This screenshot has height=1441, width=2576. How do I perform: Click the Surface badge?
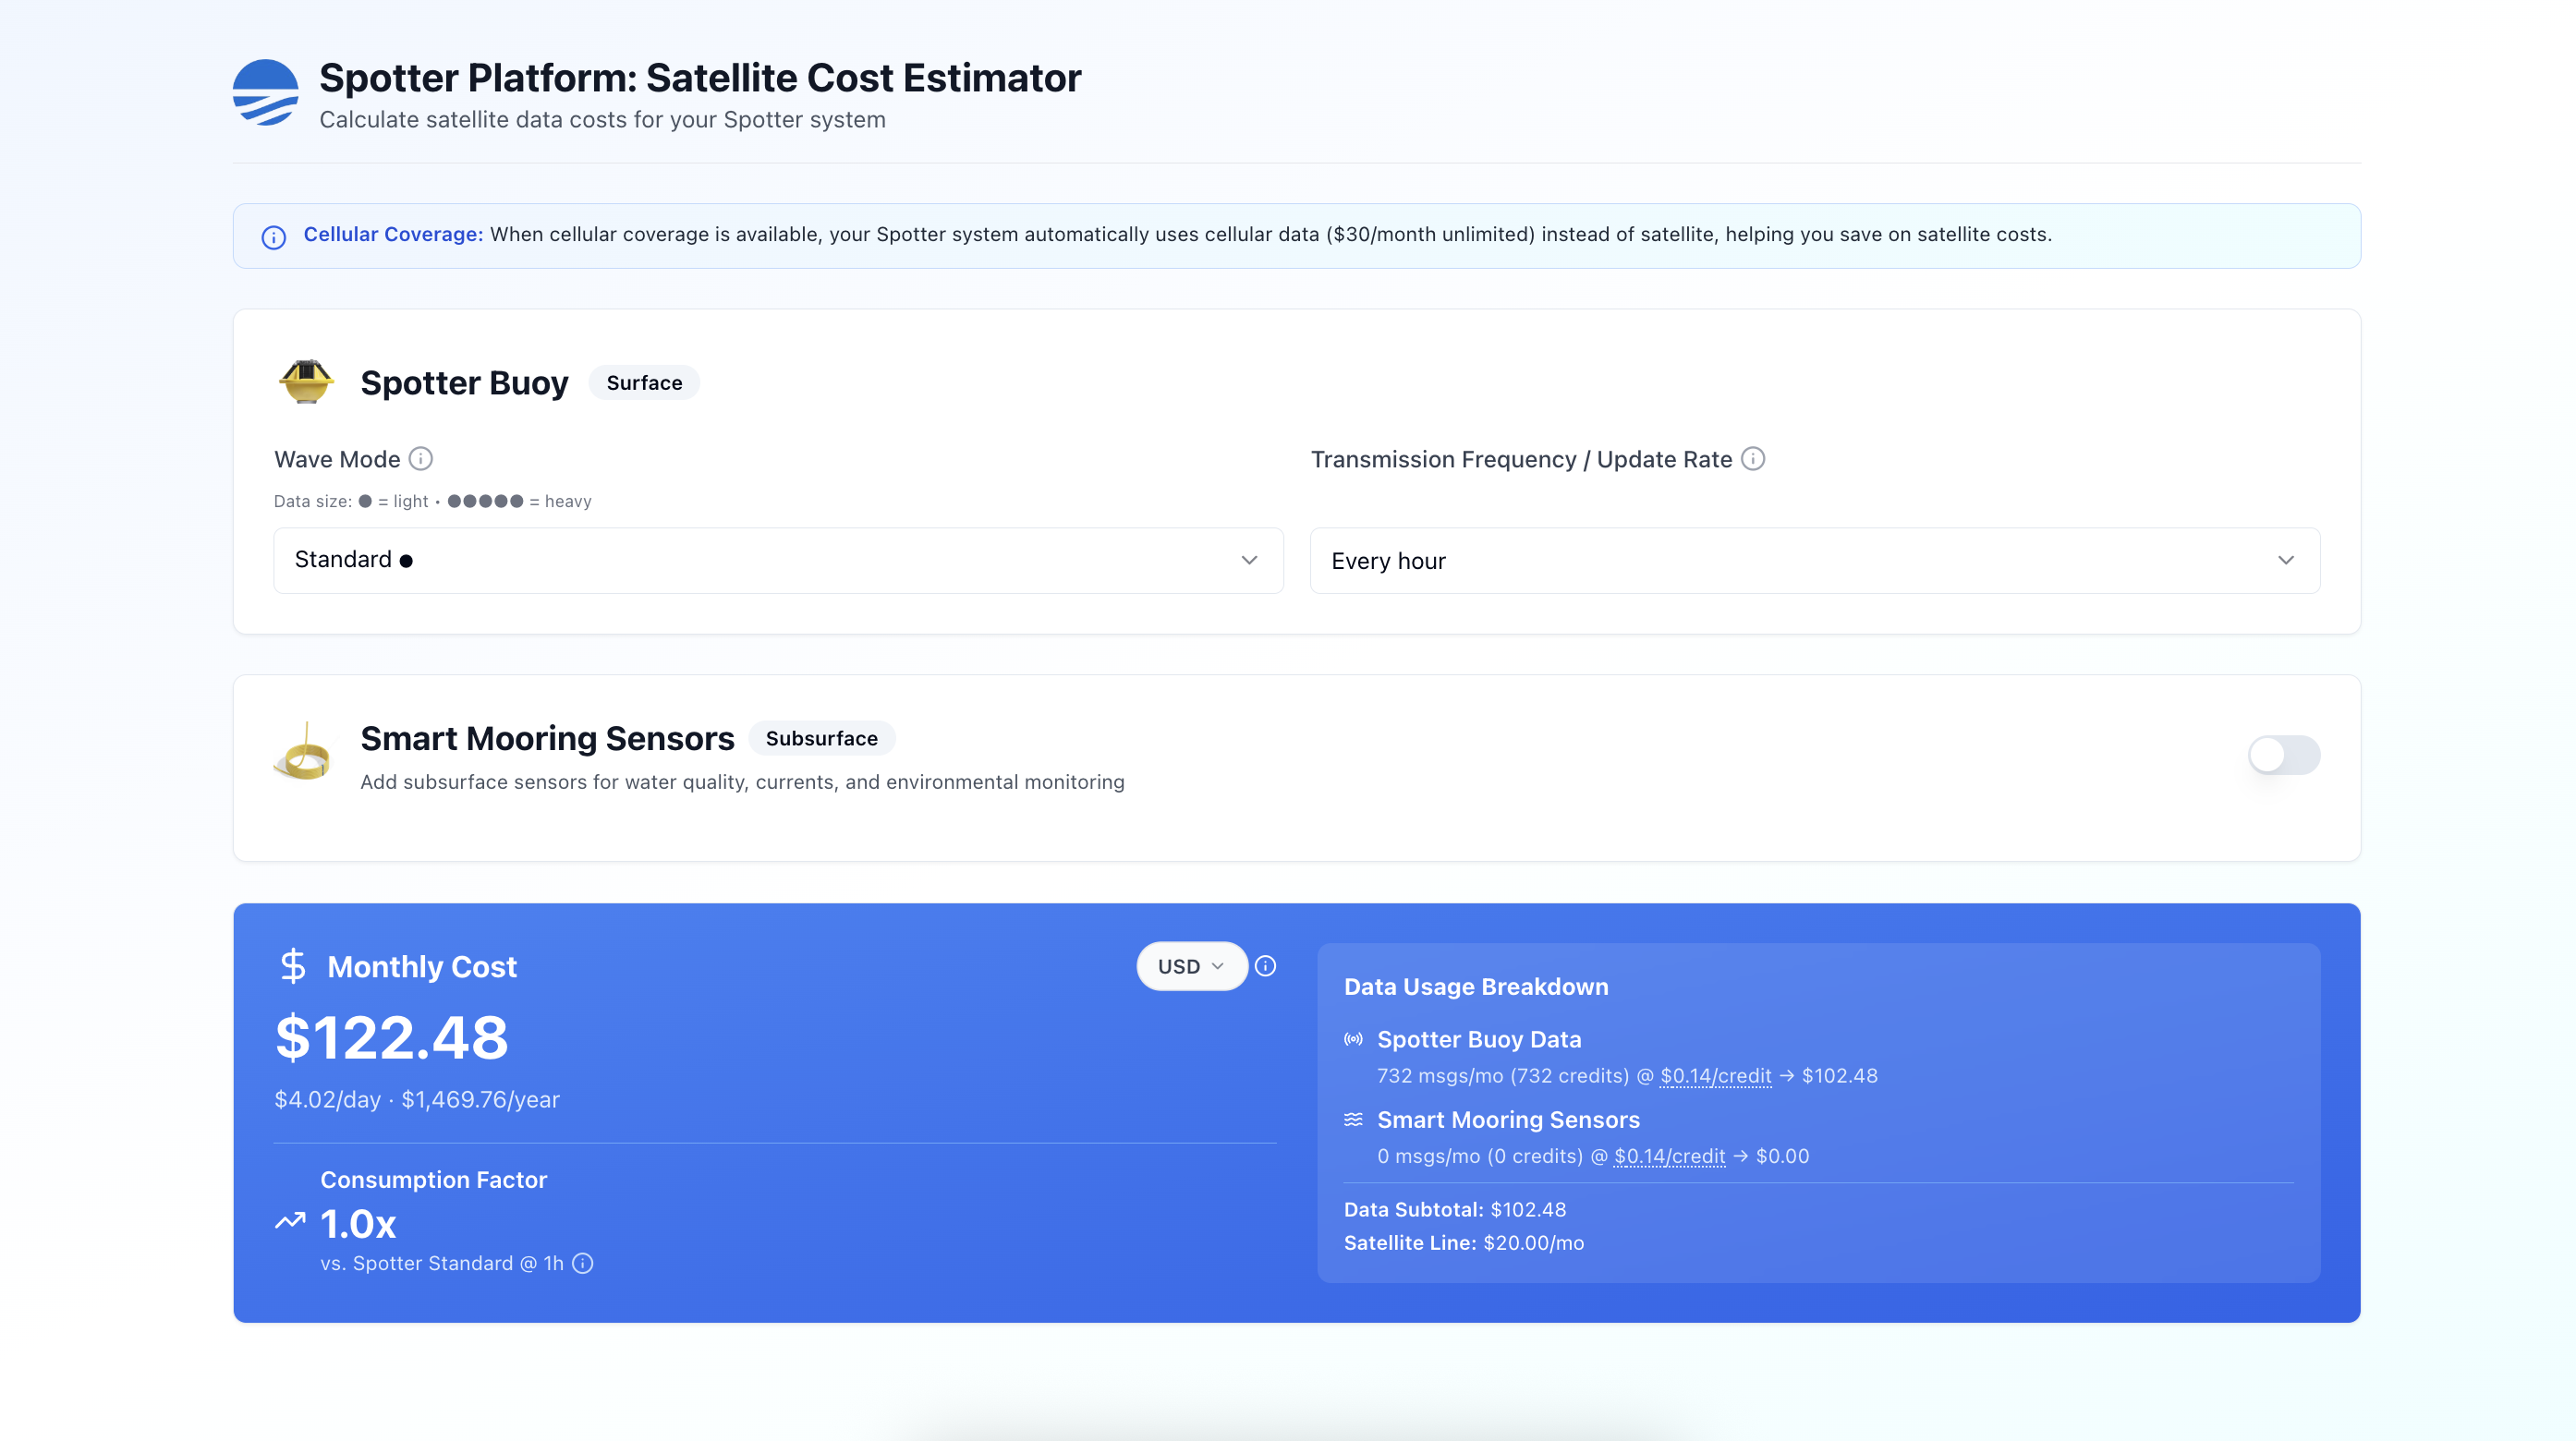pyautogui.click(x=644, y=383)
